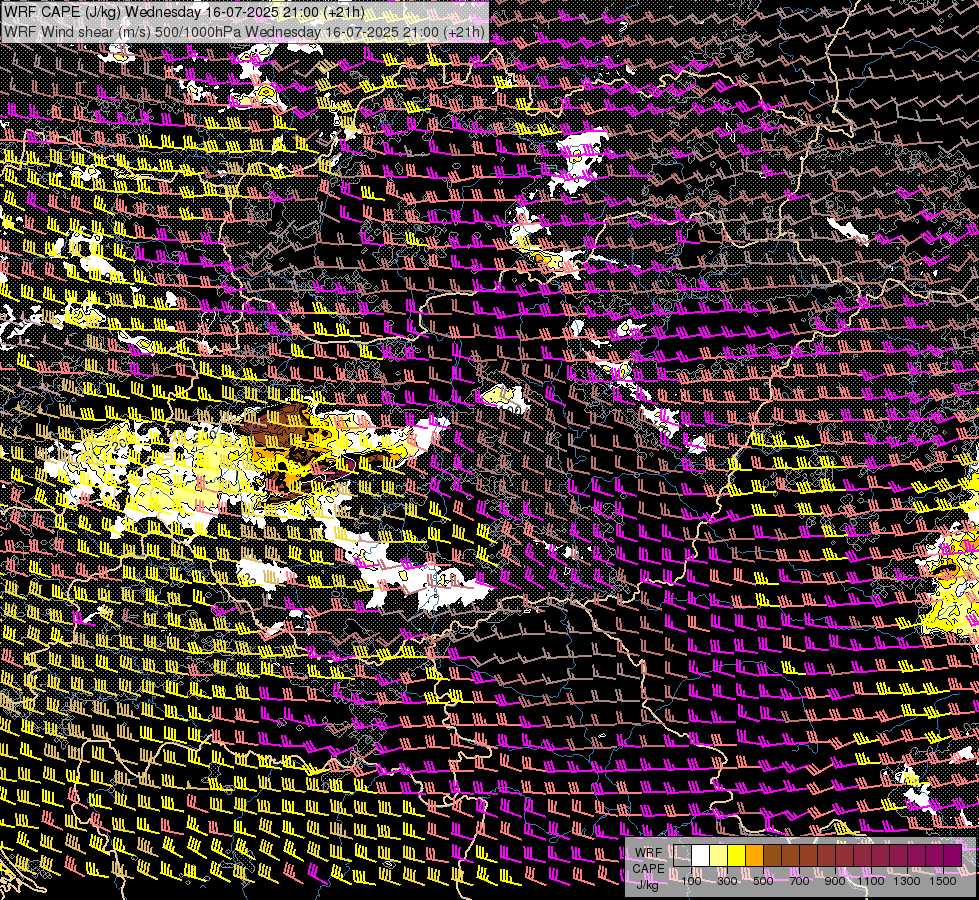The height and width of the screenshot is (900, 979).
Task: Select the white CAPE legend swatch
Action: click(701, 856)
